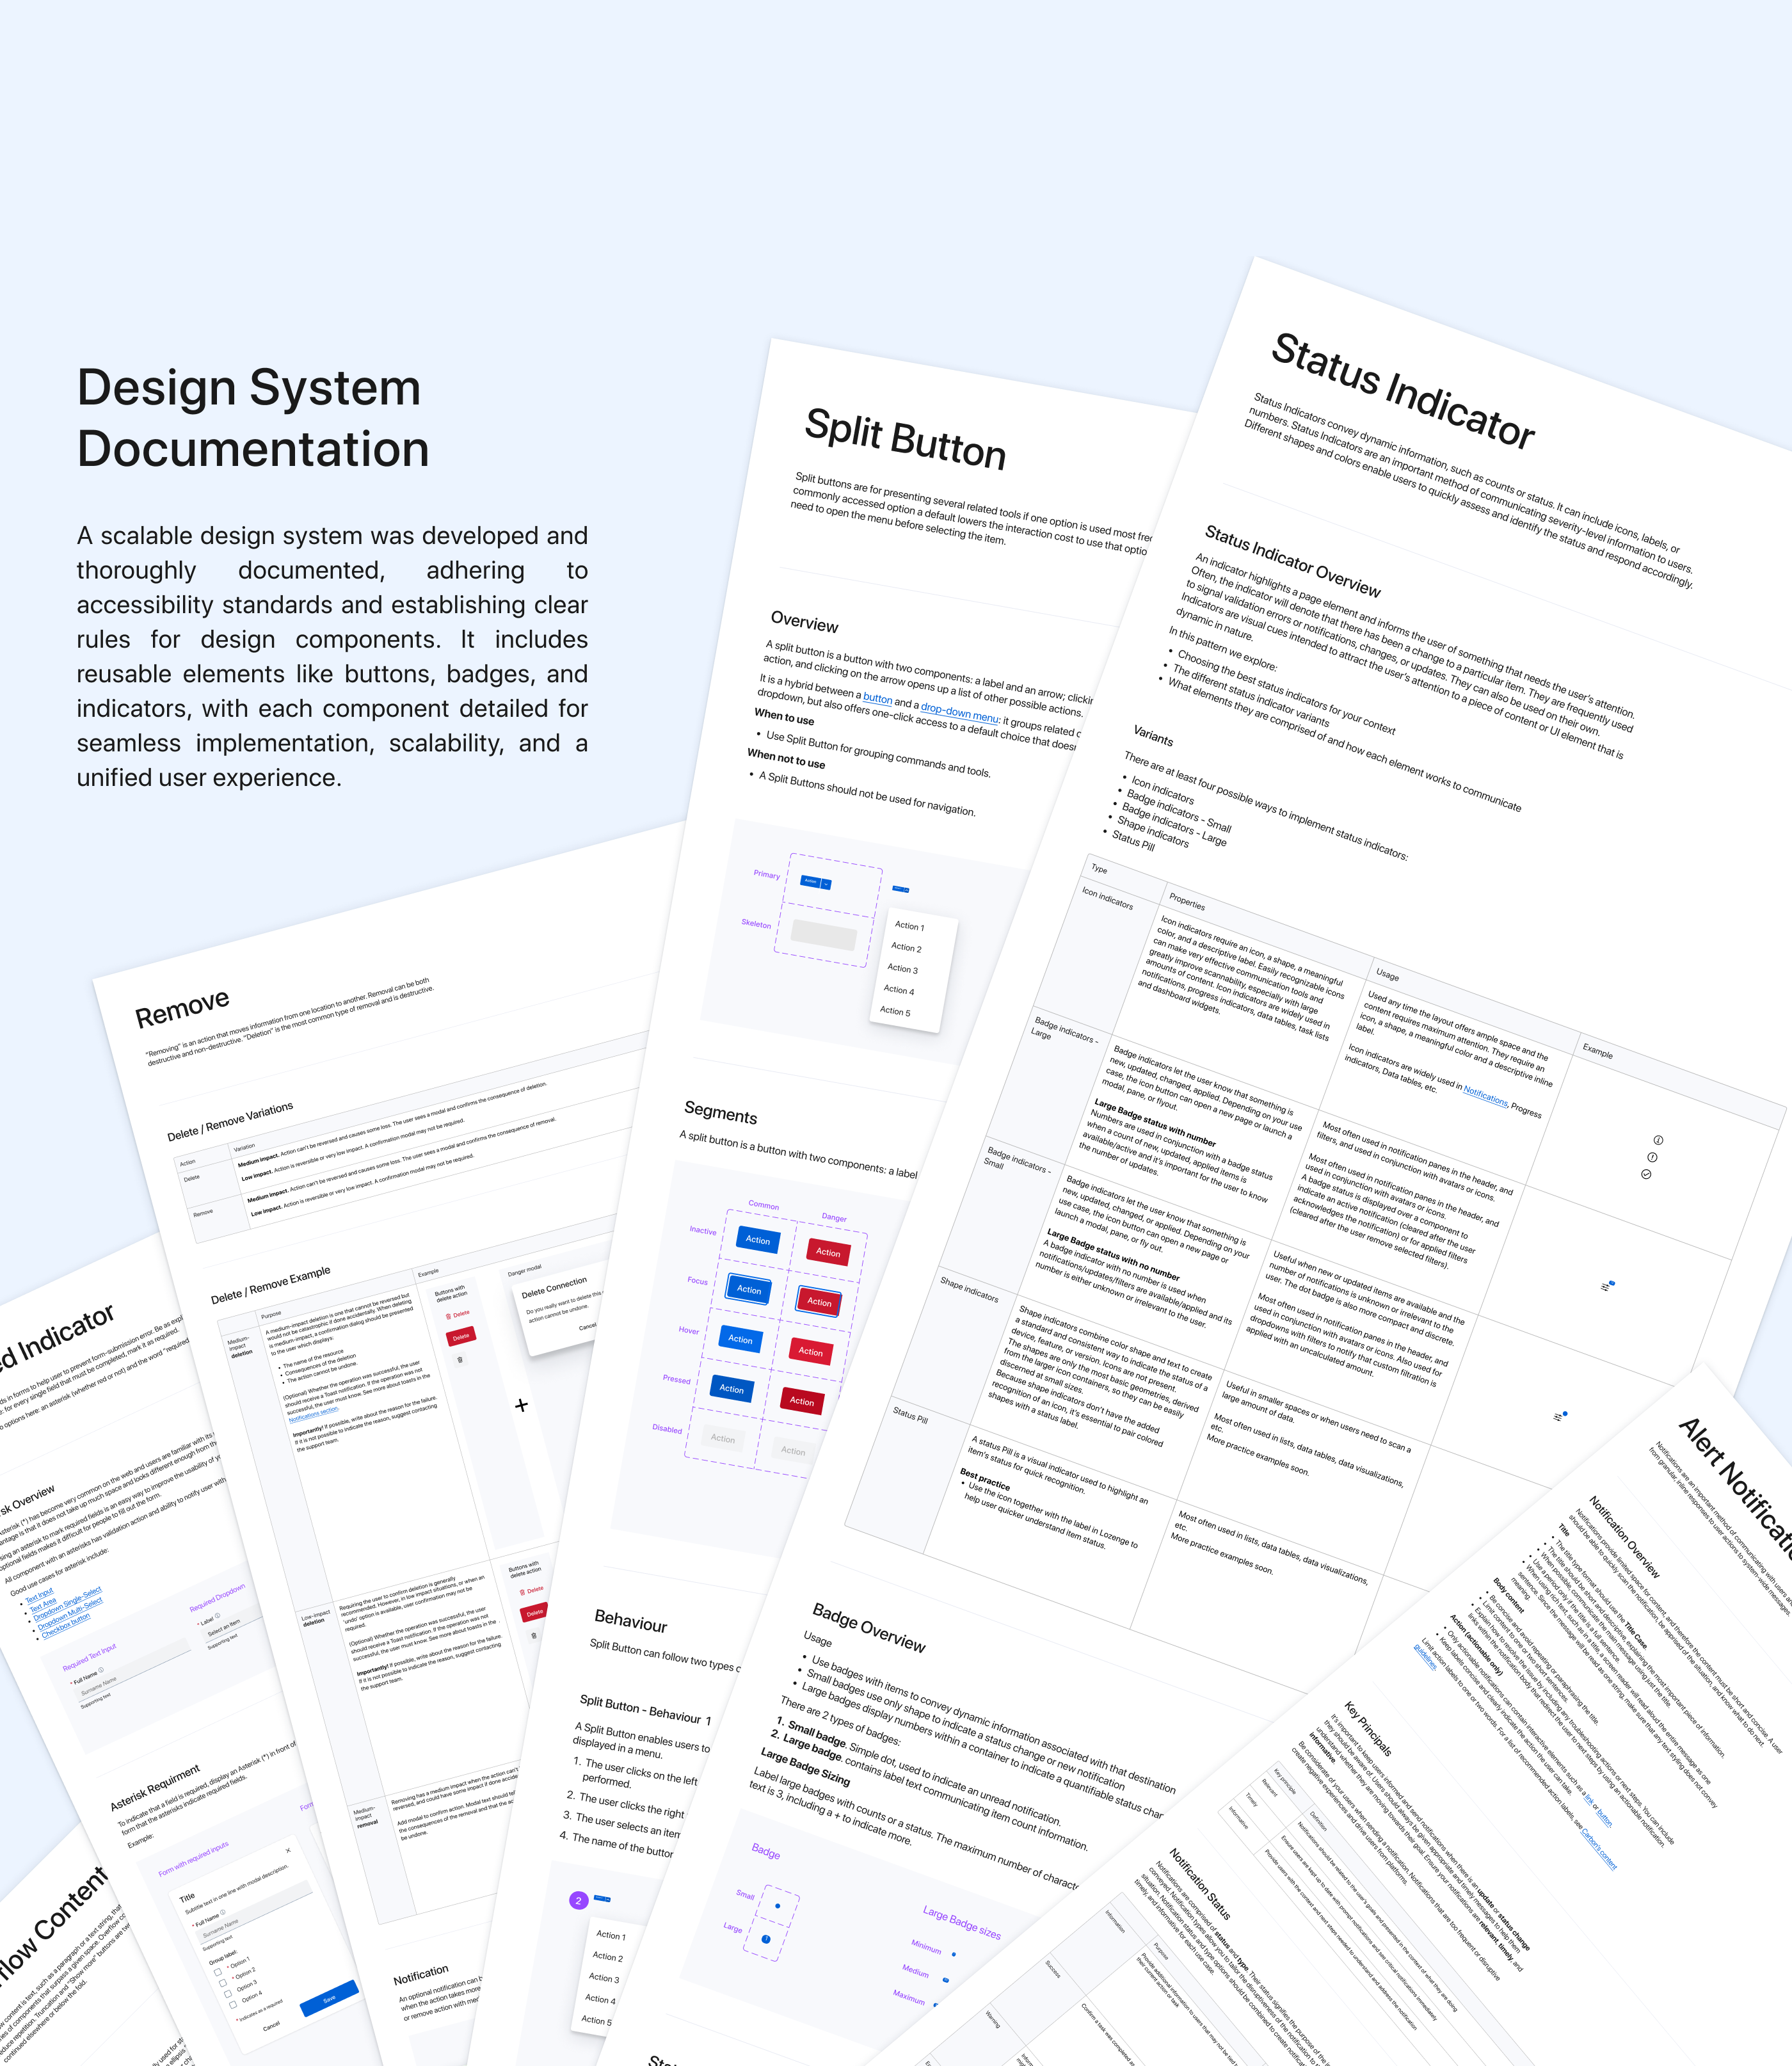The height and width of the screenshot is (2066, 1792).
Task: Click the Pressed Common Action button
Action: click(x=731, y=1389)
